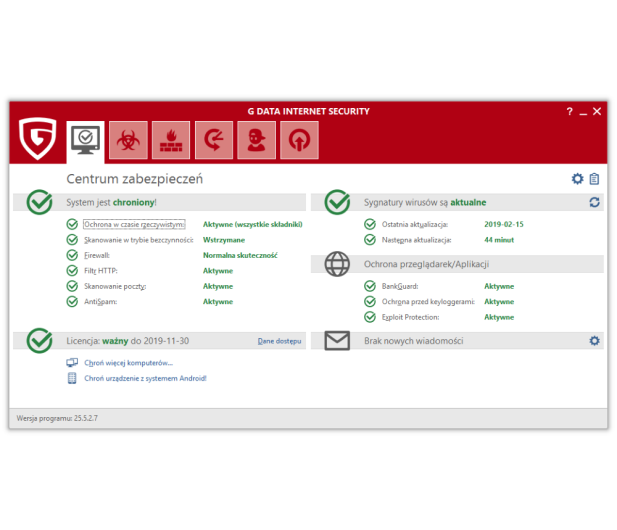The image size is (617, 530).
Task: Minimize the G DATA window
Action: coord(583,112)
